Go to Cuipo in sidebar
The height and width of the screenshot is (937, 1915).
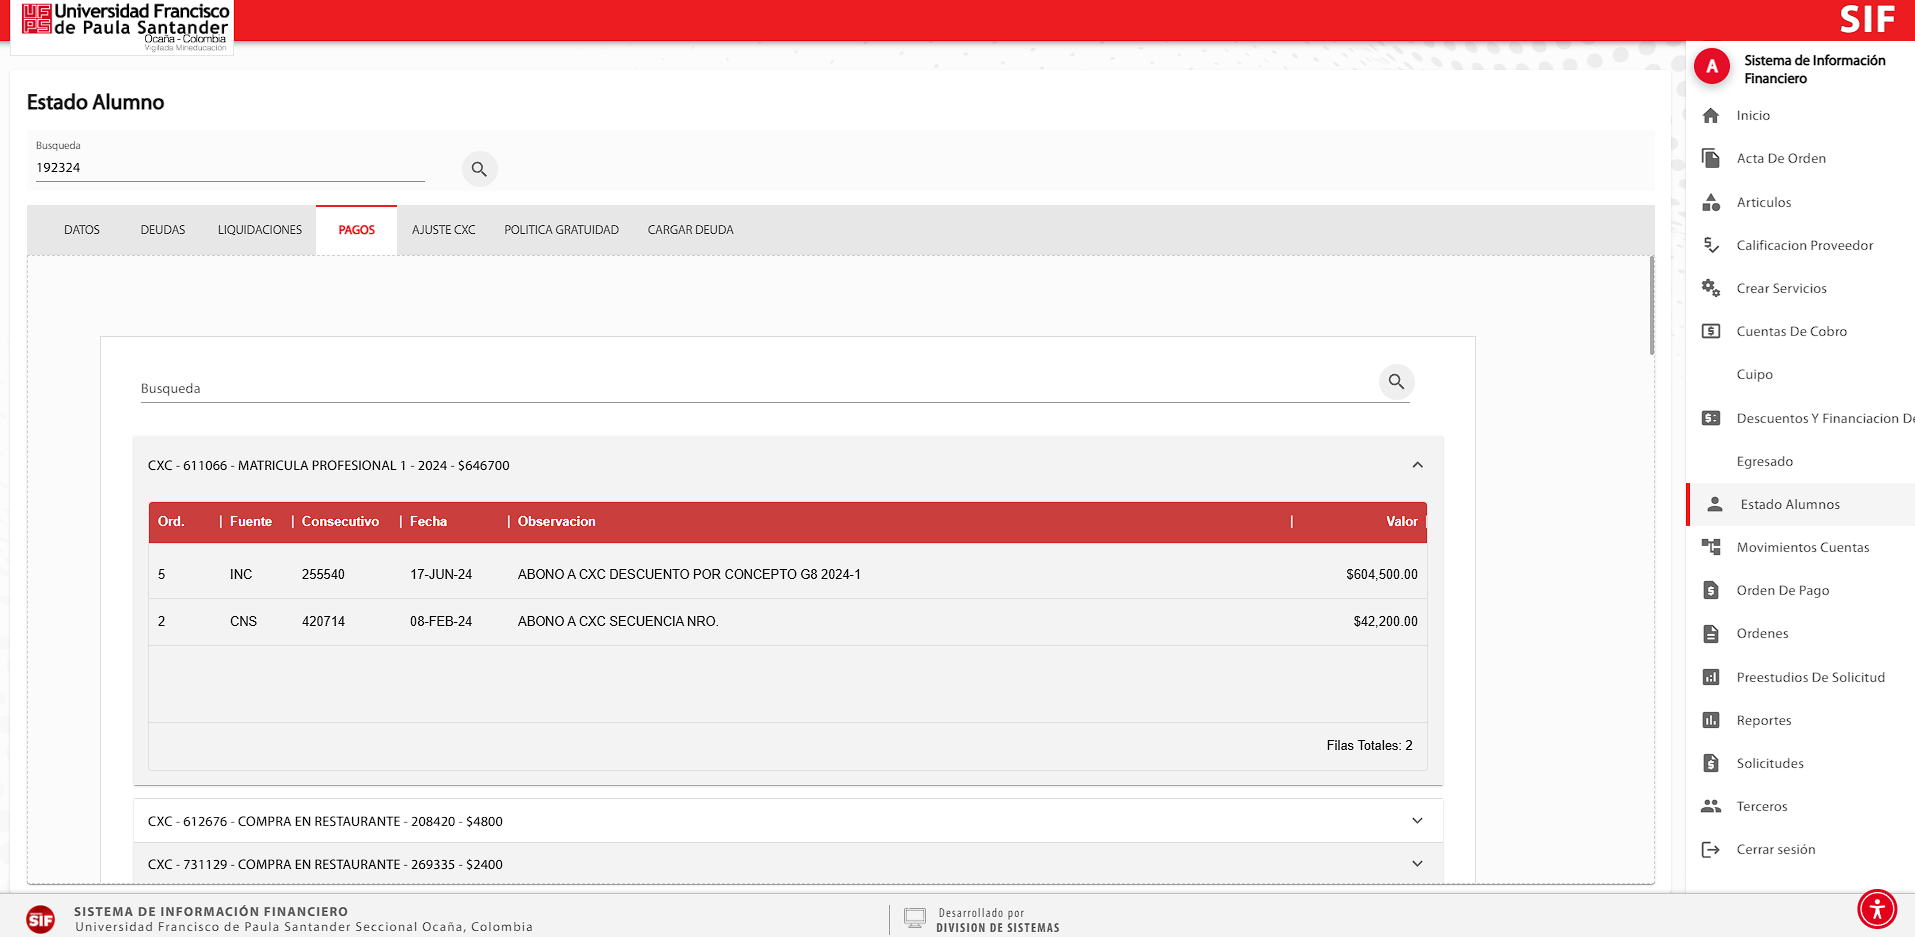[x=1755, y=374]
